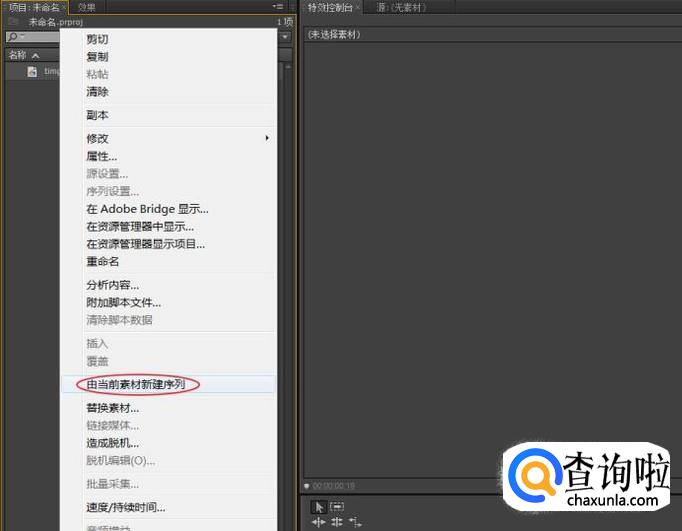682x531 pixels.
Task: Click the 00:00:00:18 timecode
Action: [334, 486]
